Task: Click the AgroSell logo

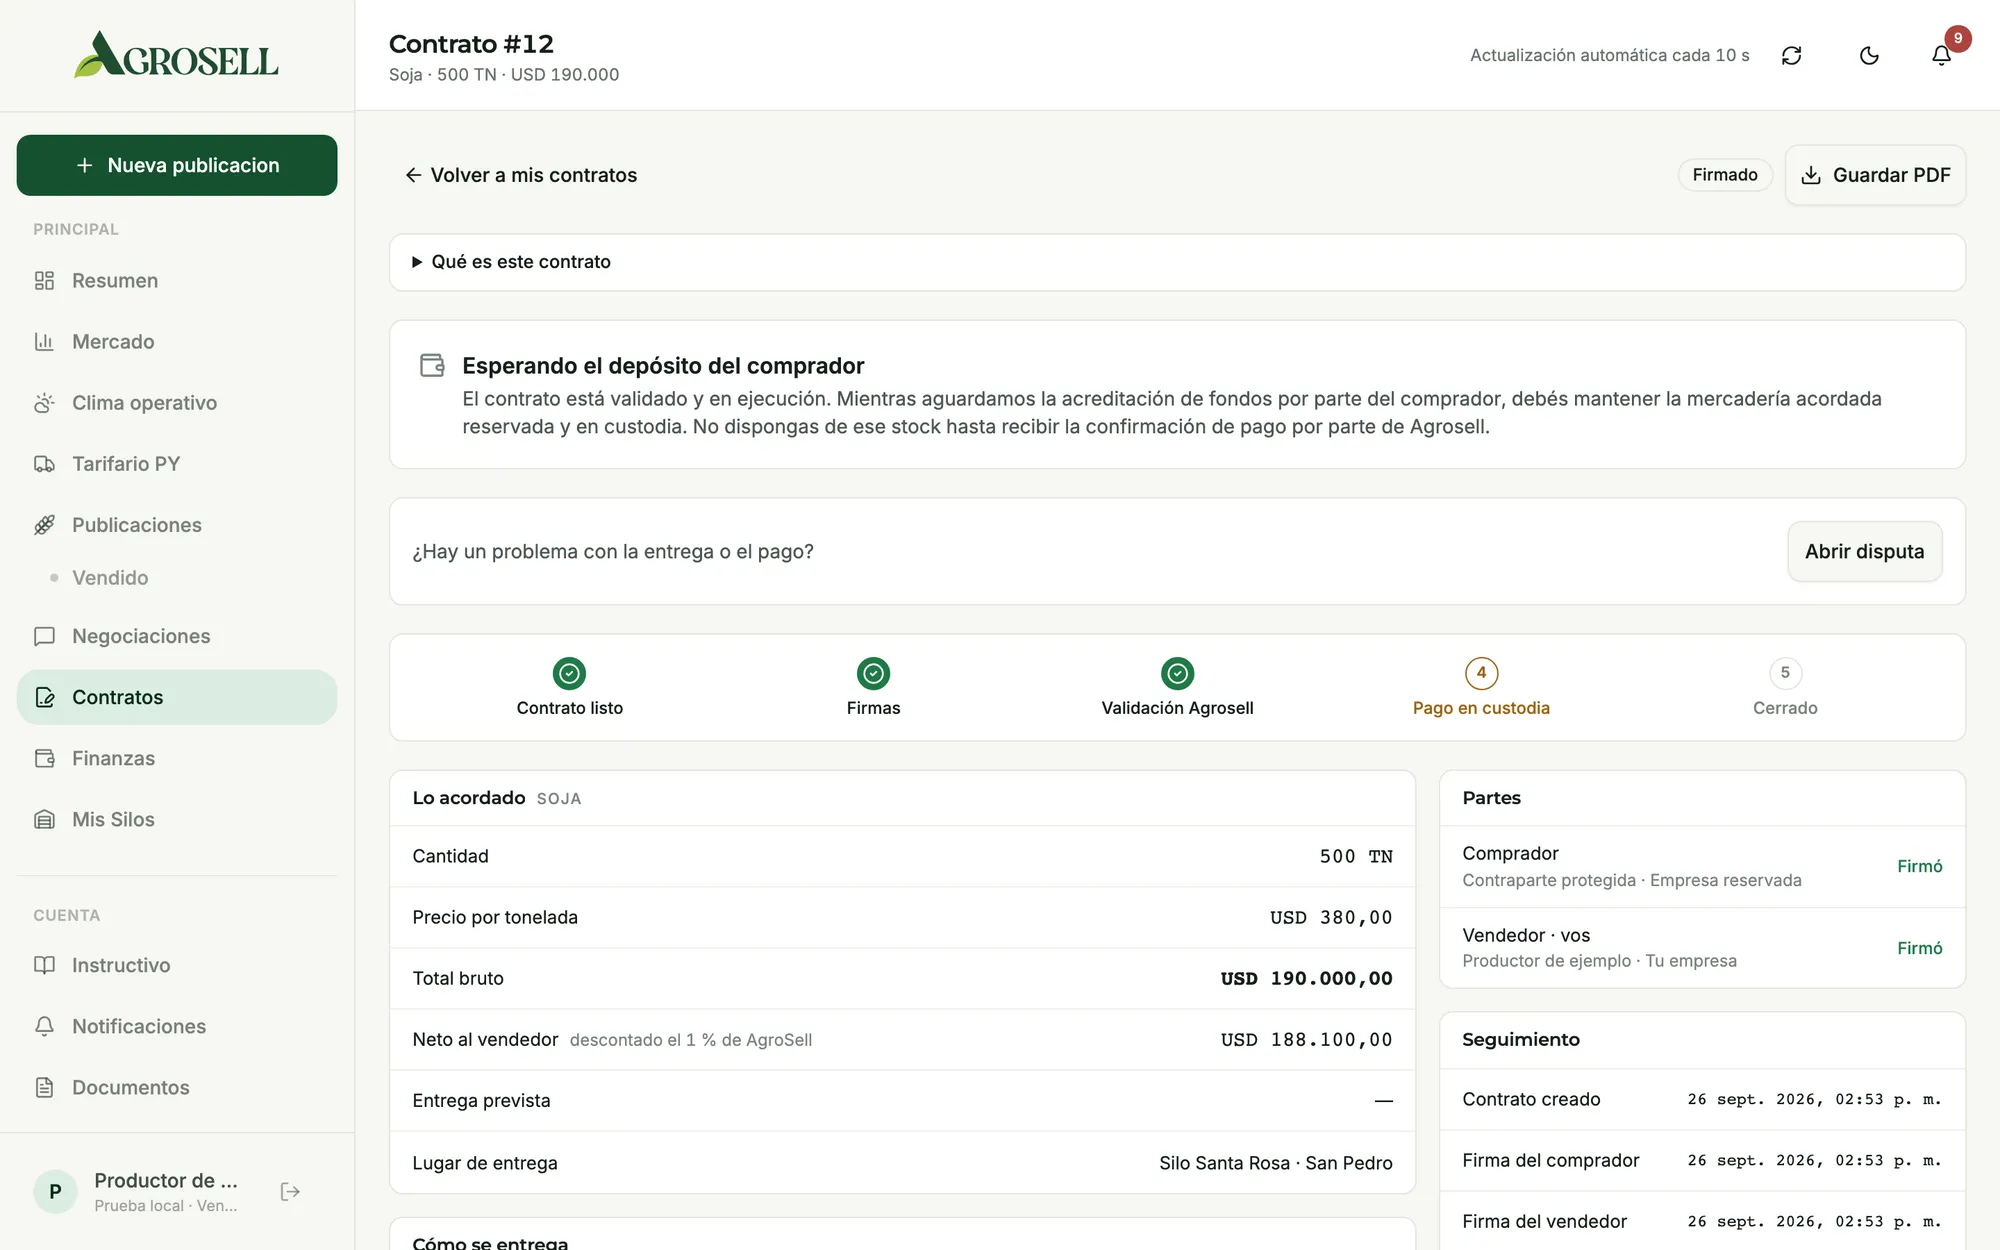Action: [x=177, y=55]
